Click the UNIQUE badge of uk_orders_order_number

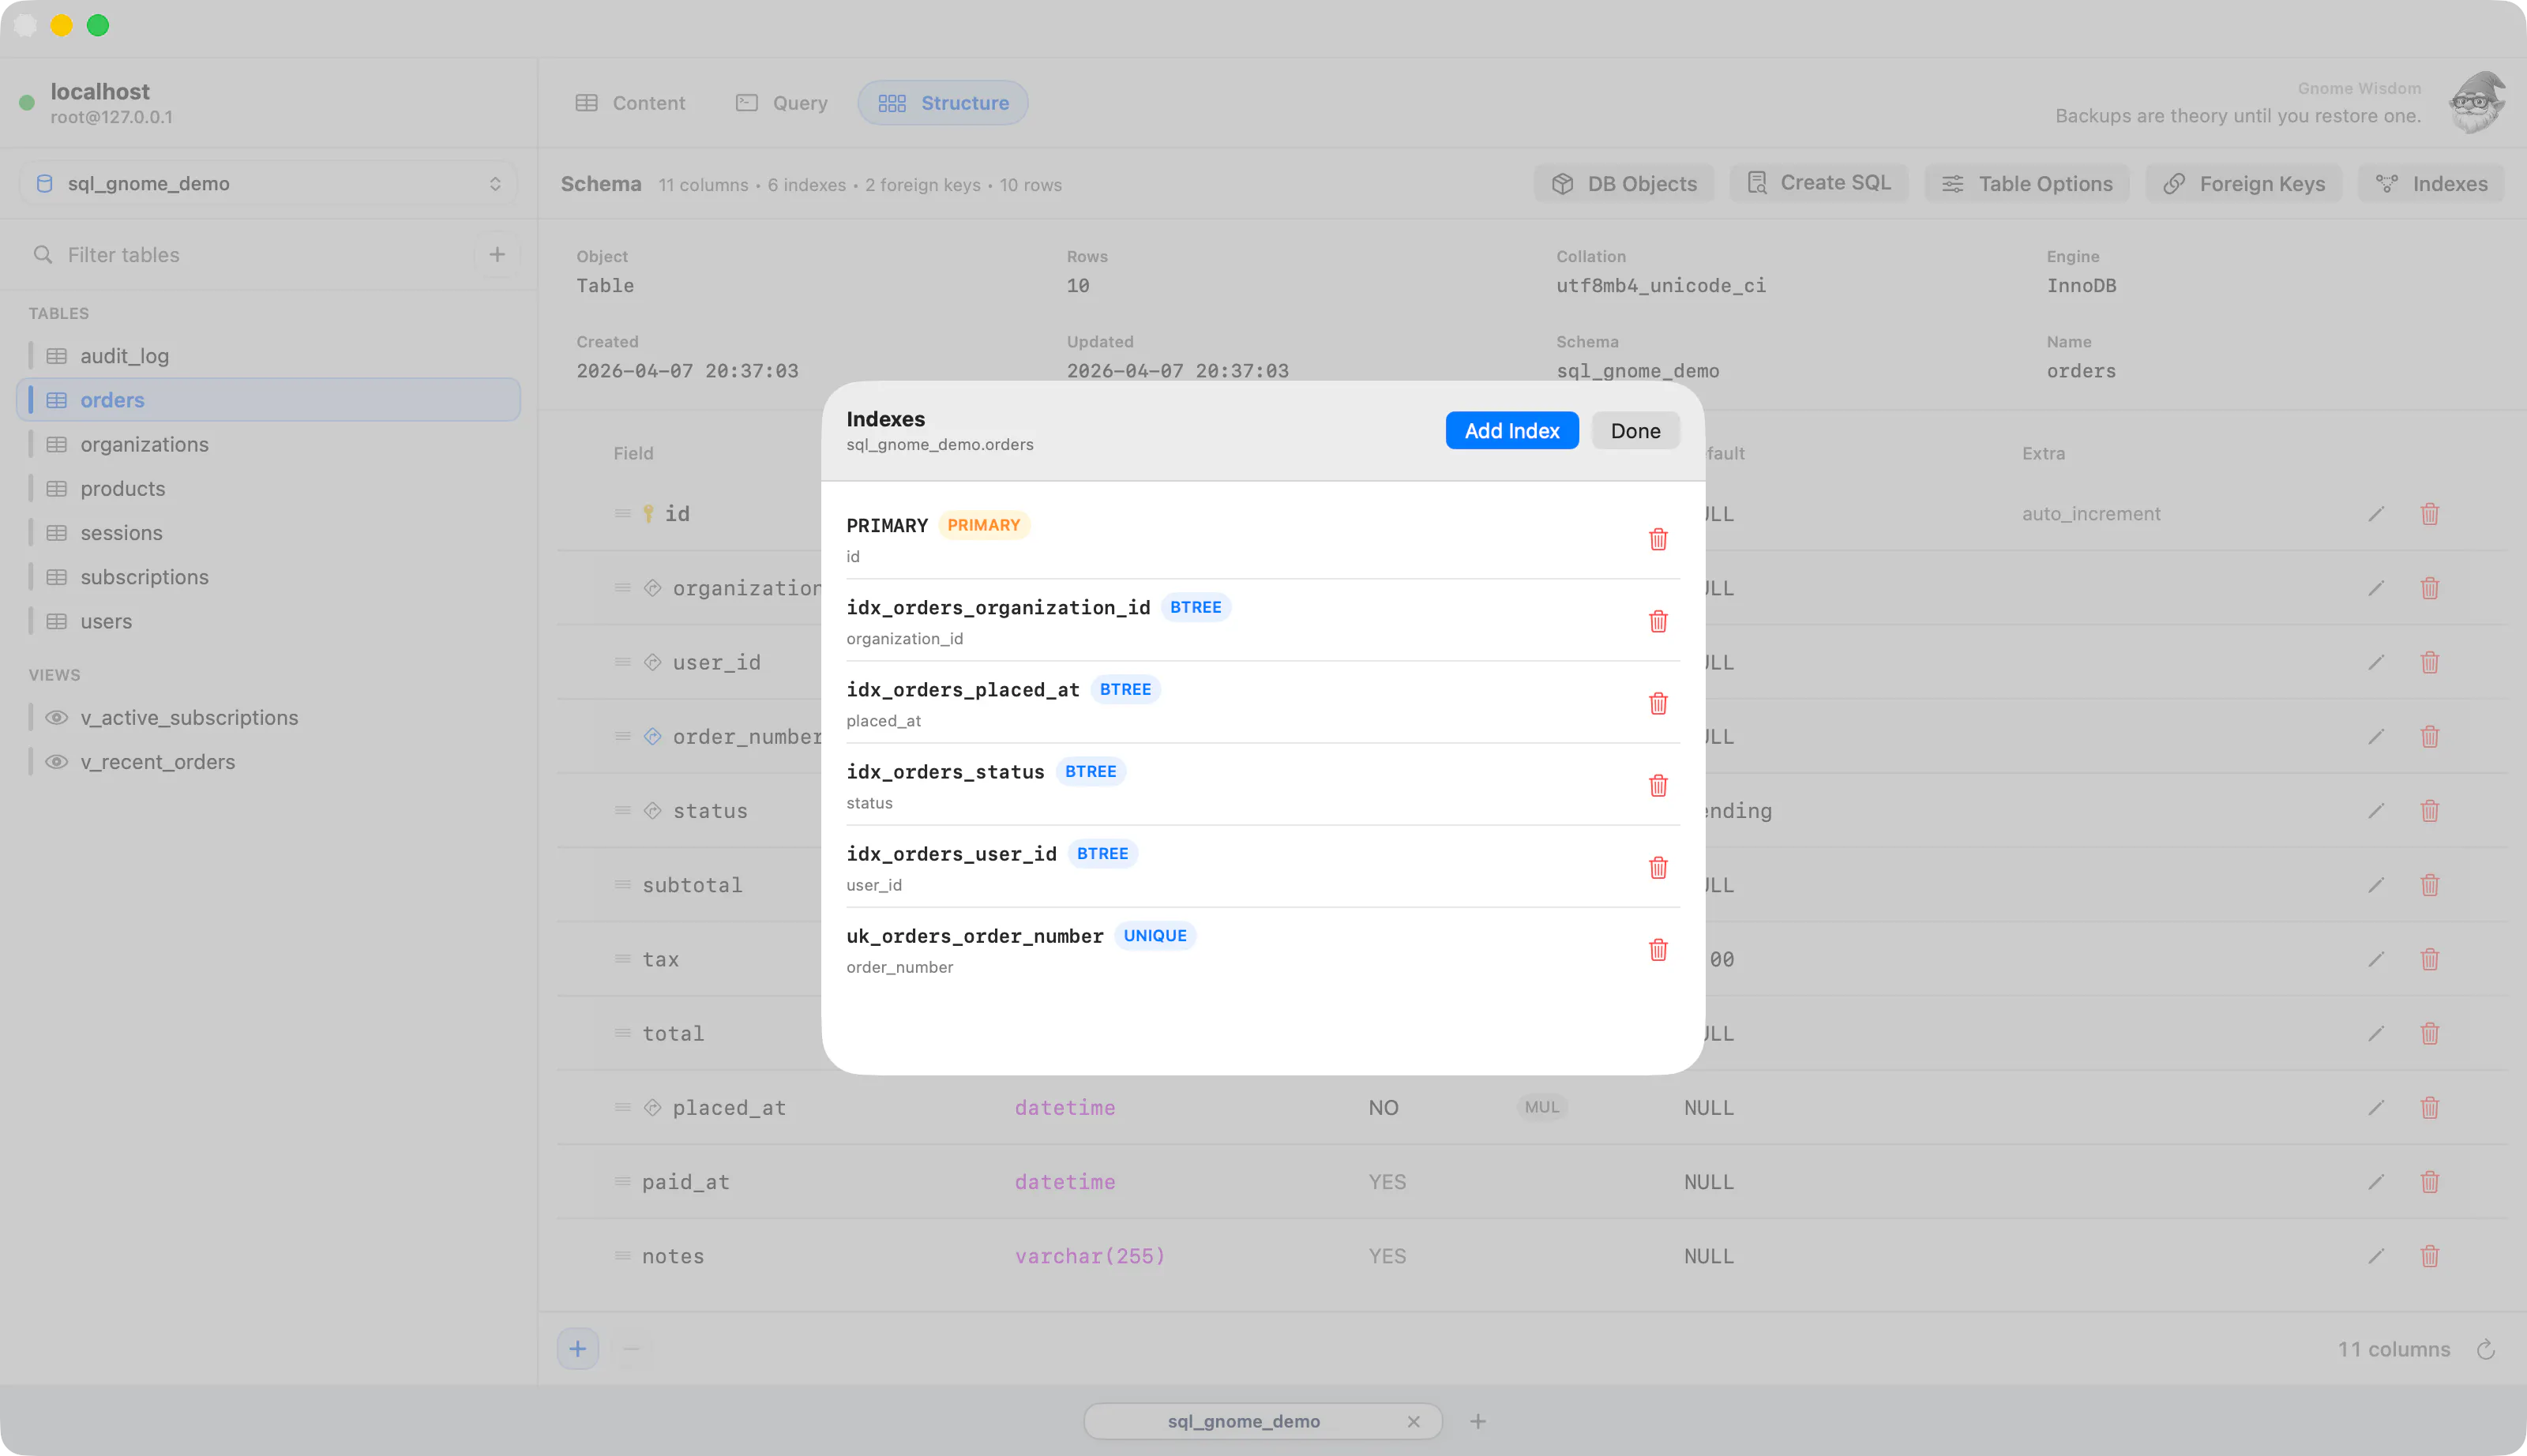point(1155,935)
